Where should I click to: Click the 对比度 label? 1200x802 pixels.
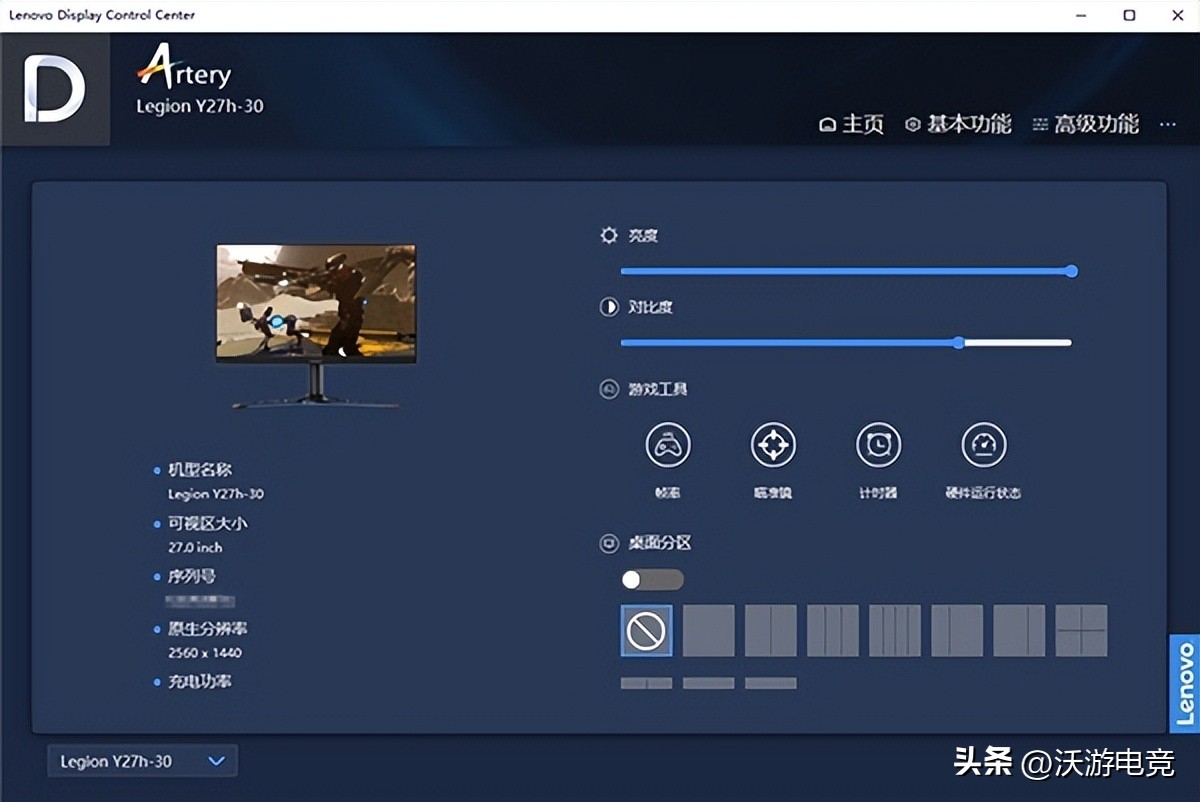[650, 307]
